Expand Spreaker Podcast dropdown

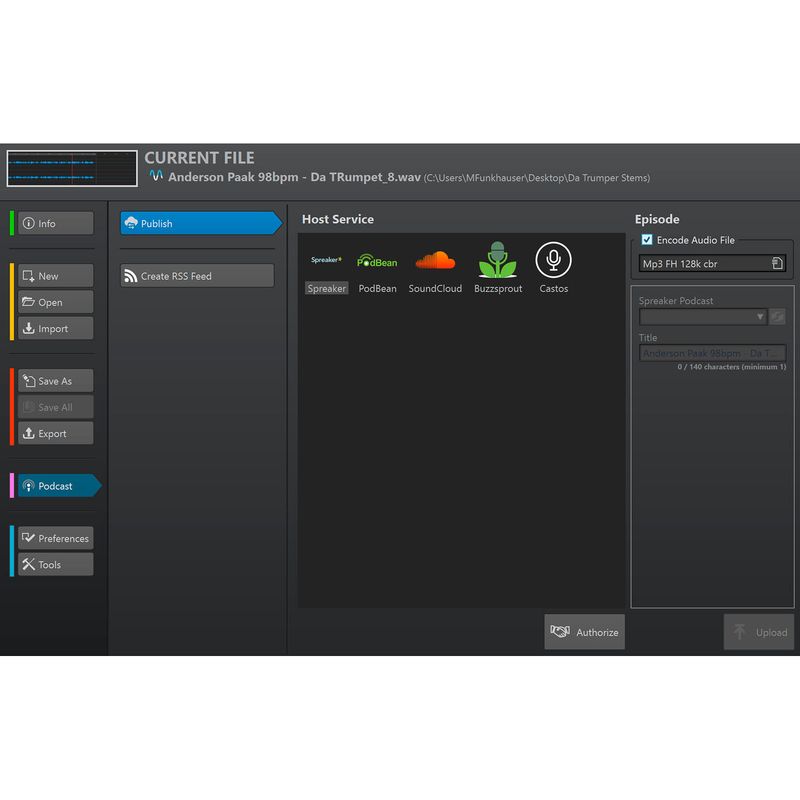703,317
